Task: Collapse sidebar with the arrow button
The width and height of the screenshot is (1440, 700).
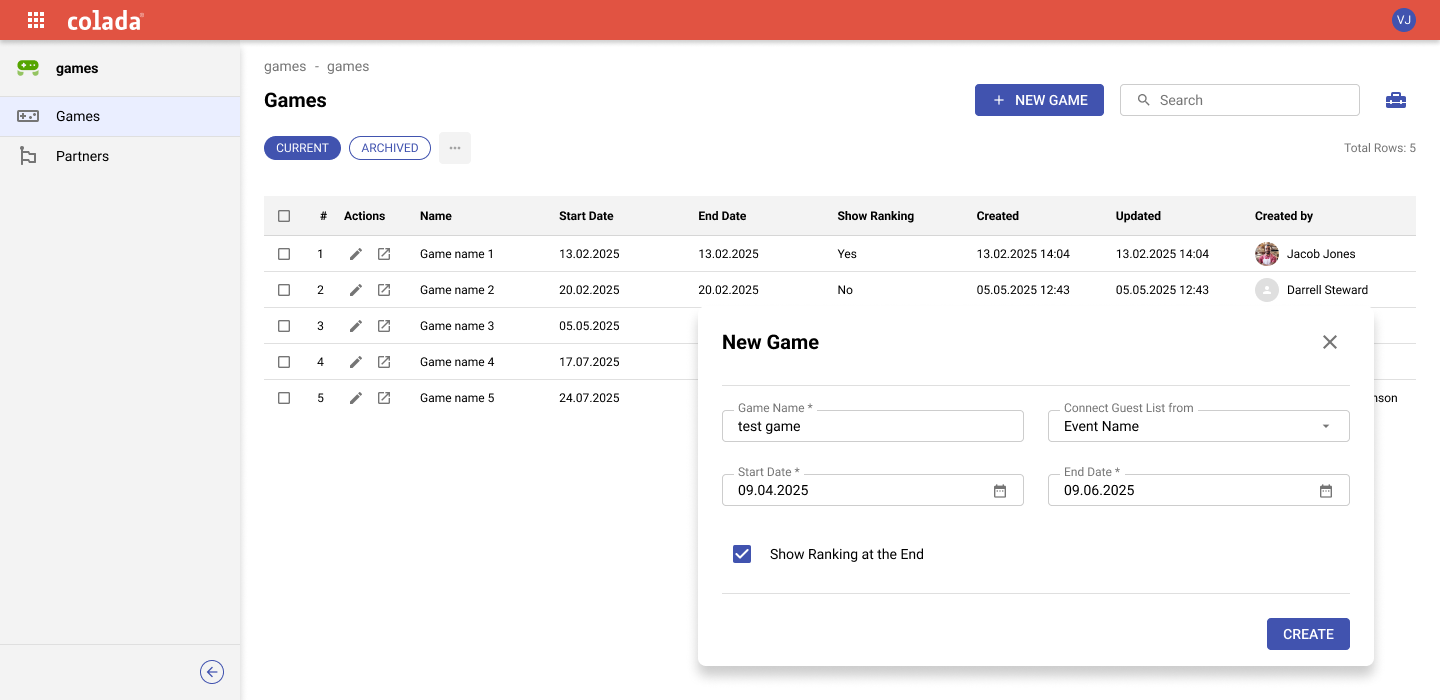Action: pos(212,672)
